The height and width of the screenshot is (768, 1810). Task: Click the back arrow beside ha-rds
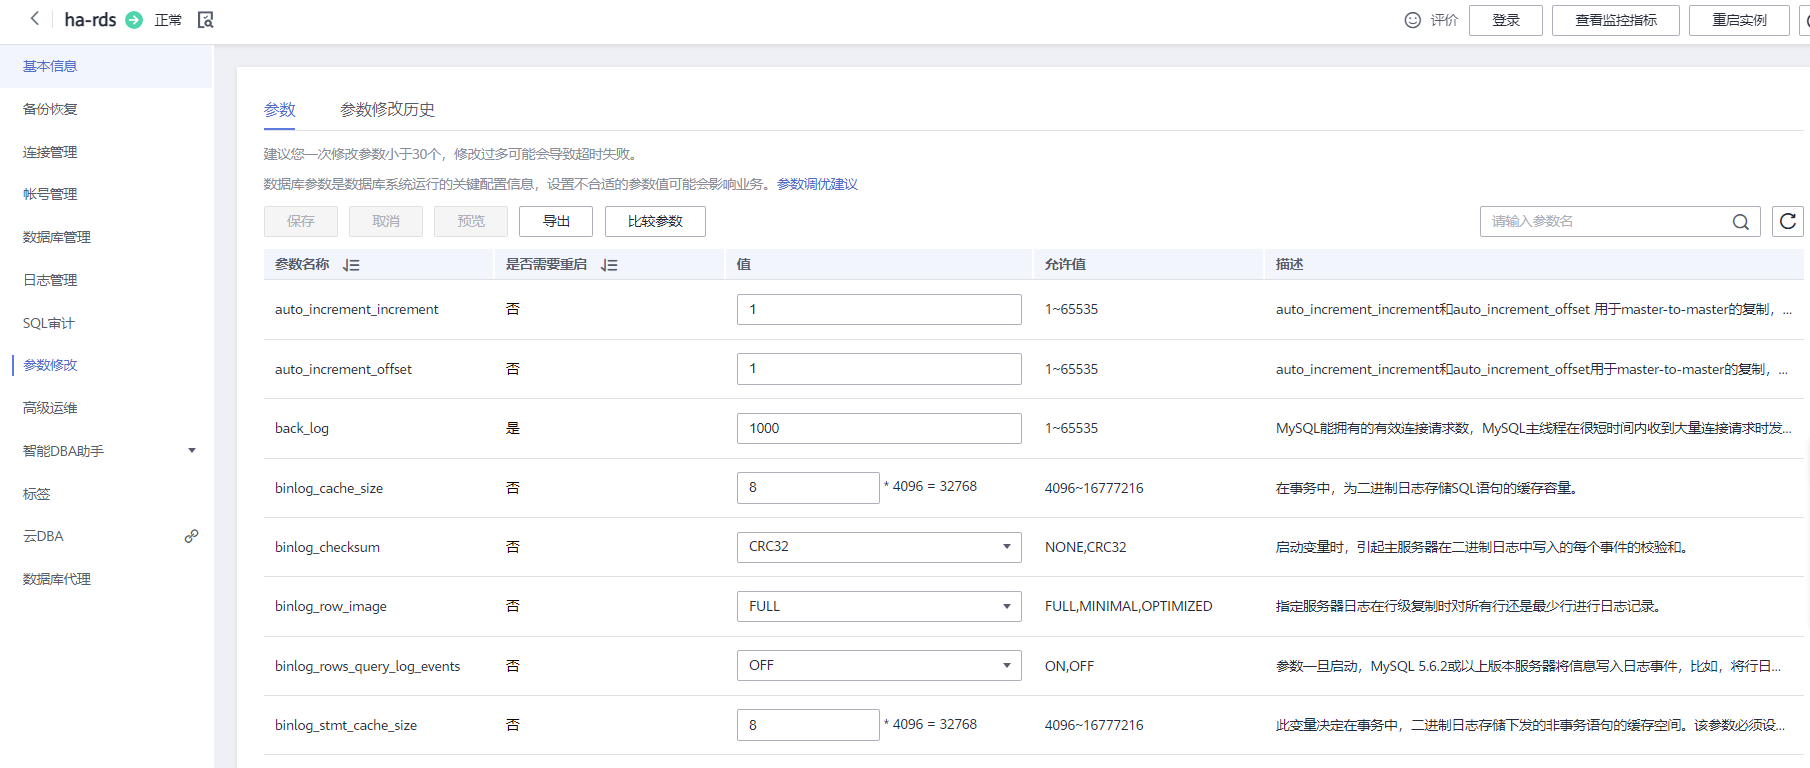pos(35,19)
